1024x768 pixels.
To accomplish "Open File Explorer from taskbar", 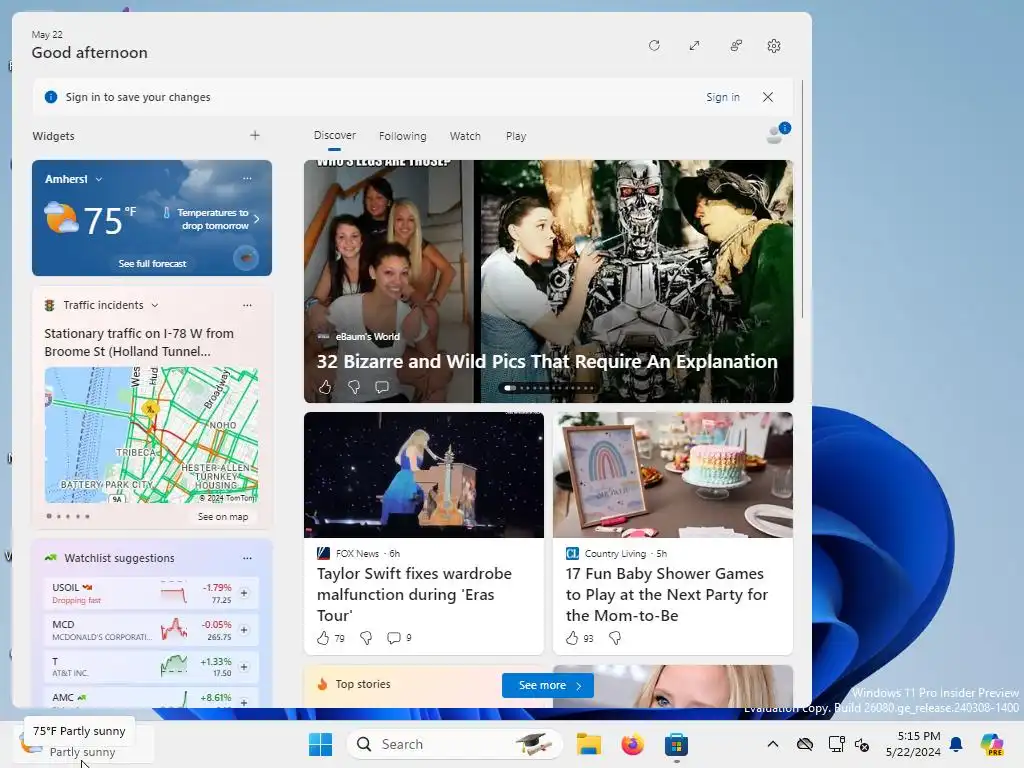I will [588, 744].
